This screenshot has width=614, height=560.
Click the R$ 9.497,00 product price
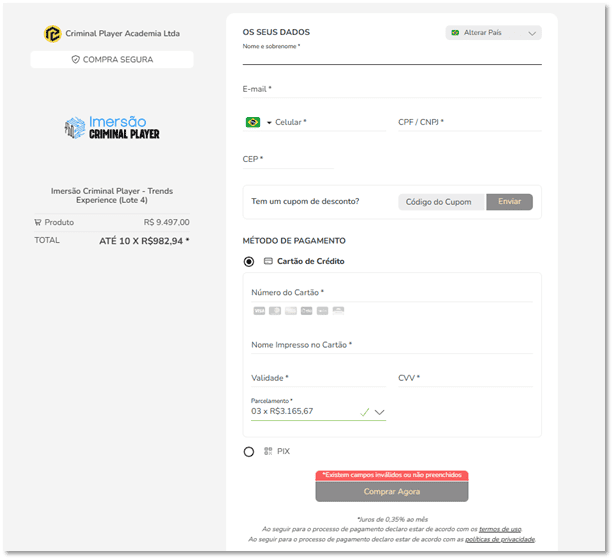click(166, 222)
